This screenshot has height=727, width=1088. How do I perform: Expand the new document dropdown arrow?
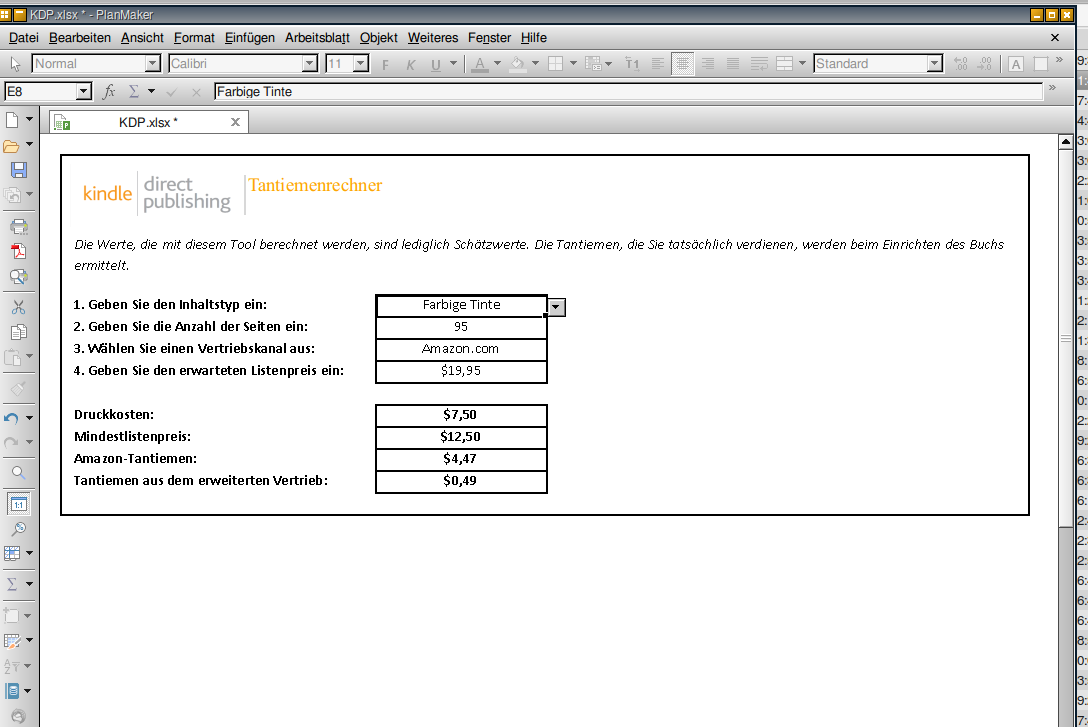(x=29, y=119)
